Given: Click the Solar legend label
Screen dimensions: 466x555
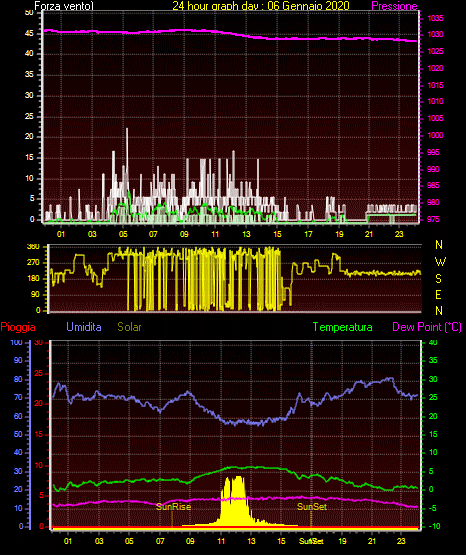Looking at the screenshot, I should pyautogui.click(x=130, y=327).
